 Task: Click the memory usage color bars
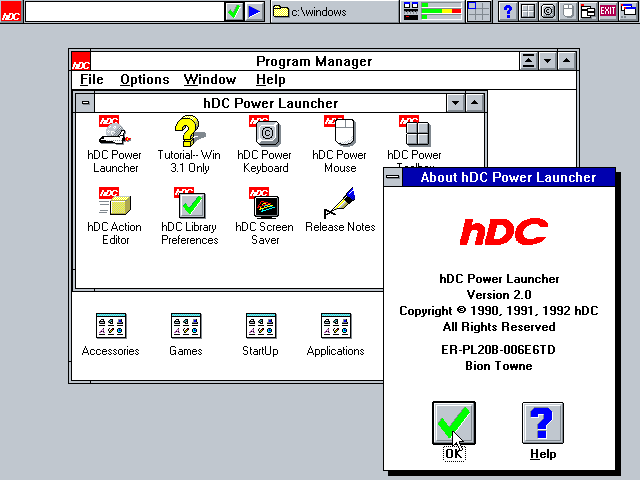point(441,11)
